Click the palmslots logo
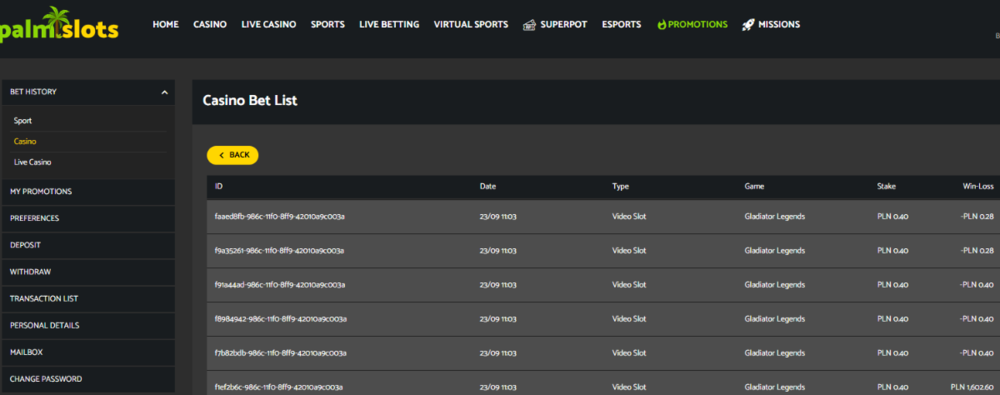Image resolution: width=1000 pixels, height=395 pixels. [x=59, y=24]
